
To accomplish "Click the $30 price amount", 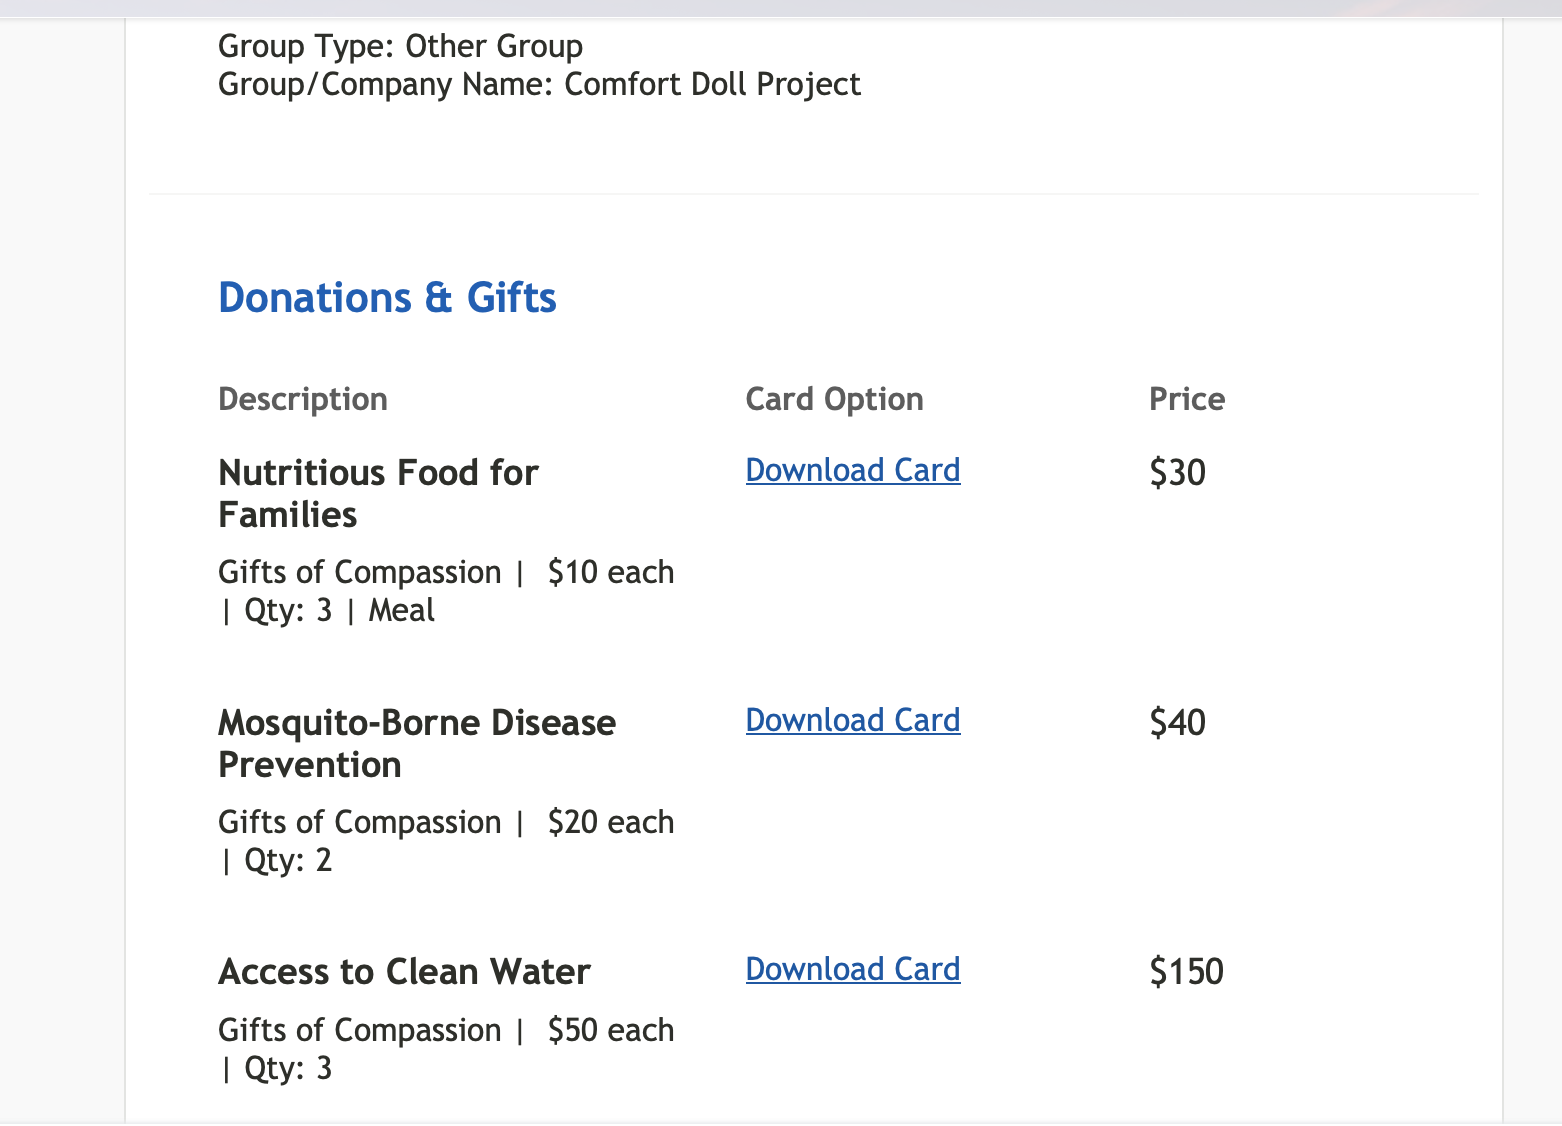I will click(1177, 472).
